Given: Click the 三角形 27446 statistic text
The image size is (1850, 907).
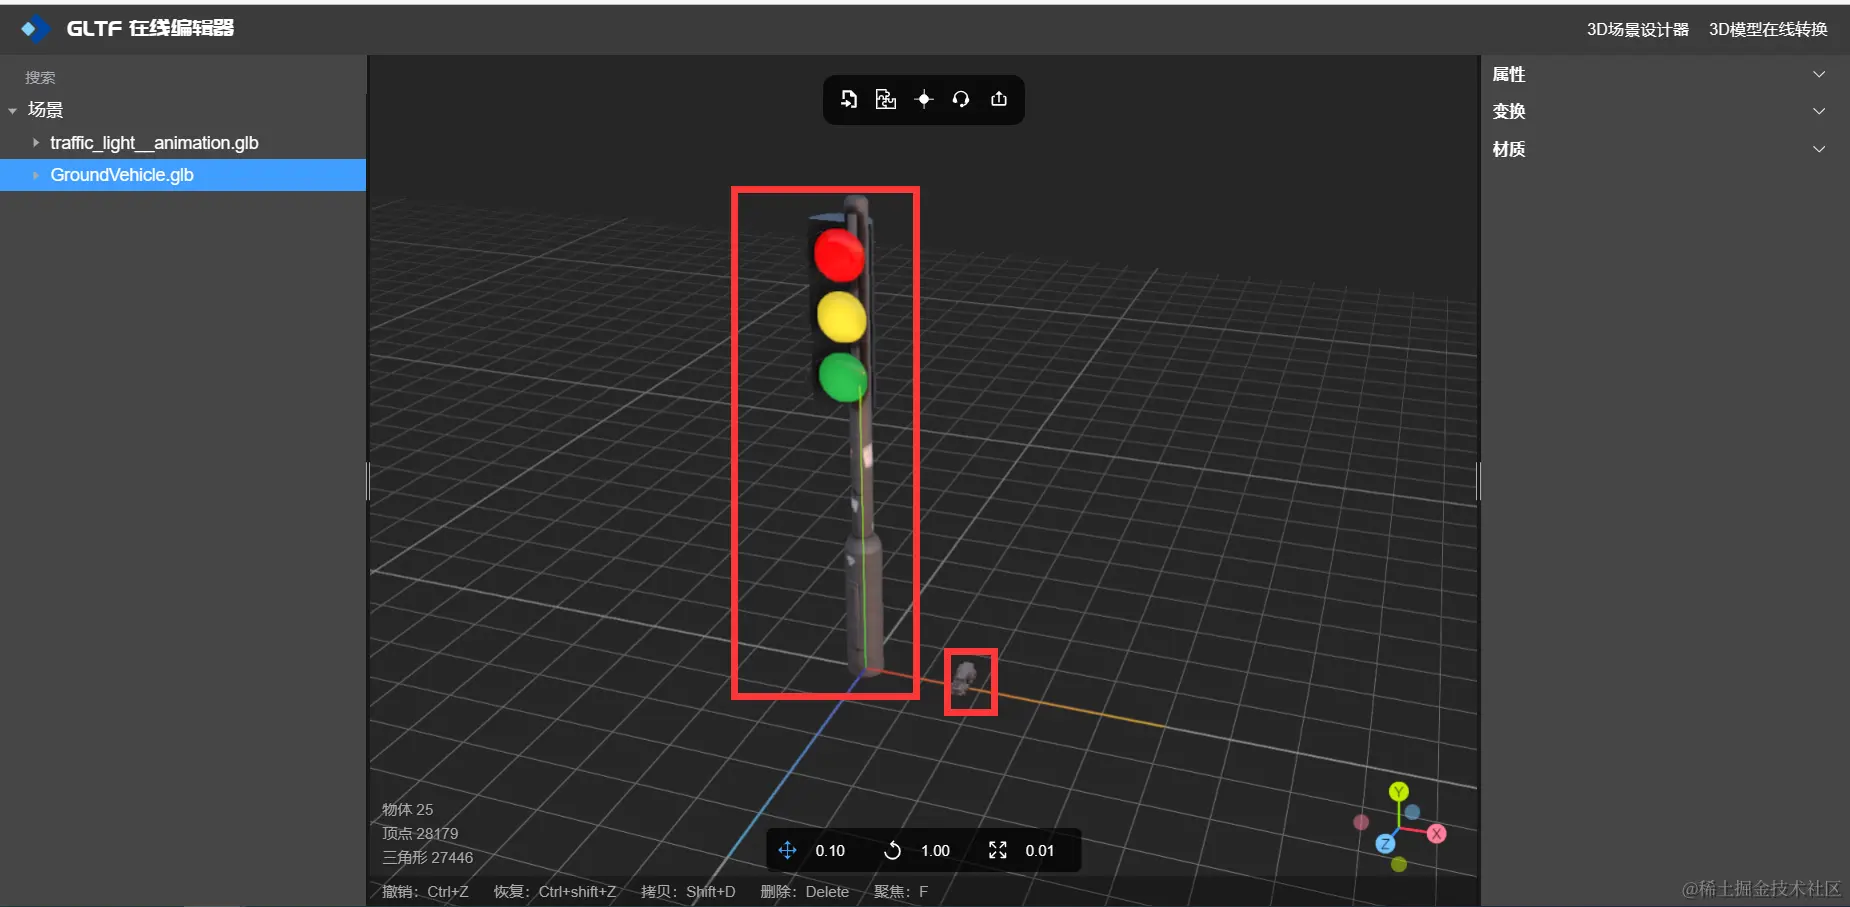Looking at the screenshot, I should click(x=427, y=857).
